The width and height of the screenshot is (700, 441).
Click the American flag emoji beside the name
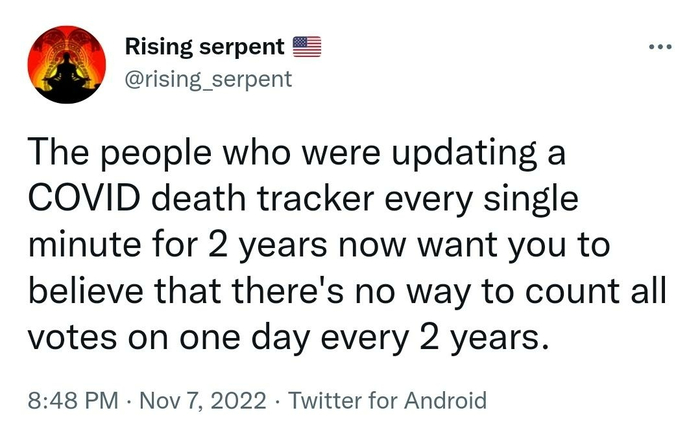307,46
